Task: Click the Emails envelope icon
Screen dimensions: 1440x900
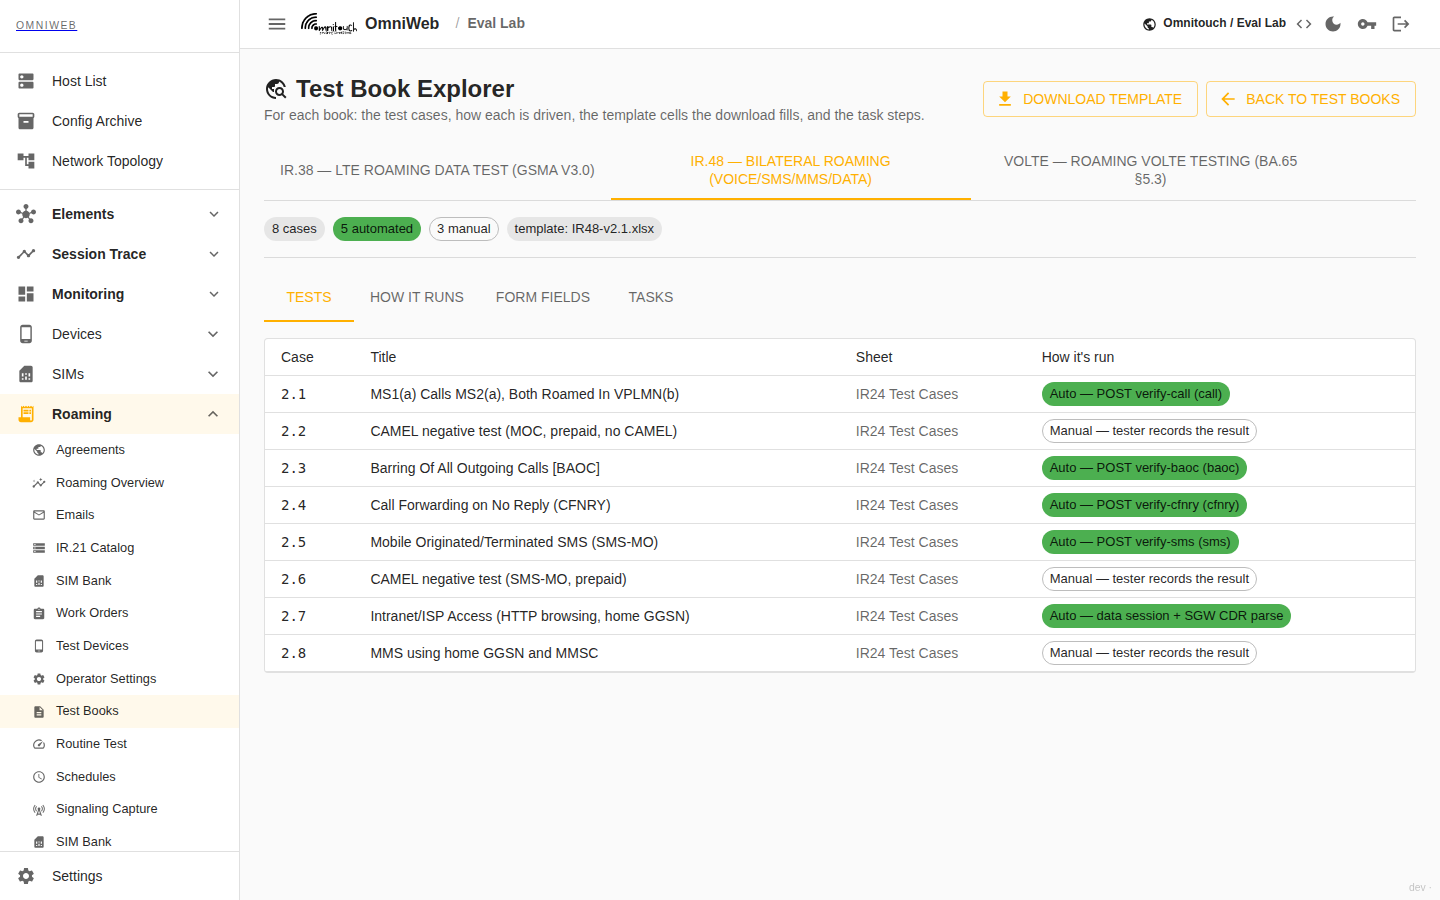Action: [39, 515]
